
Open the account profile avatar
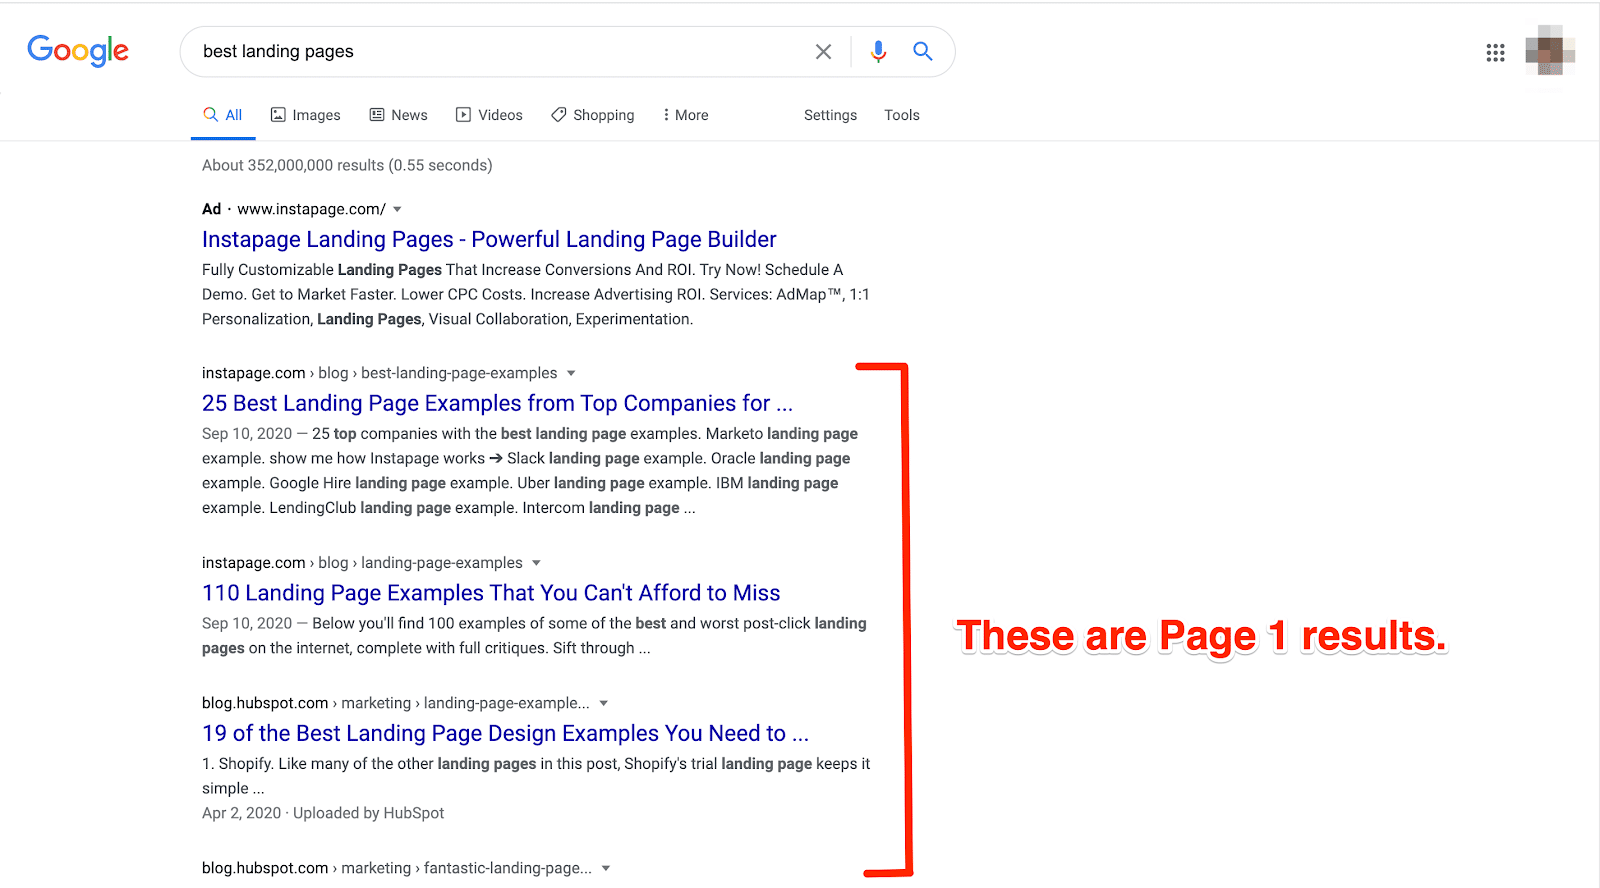click(x=1549, y=50)
